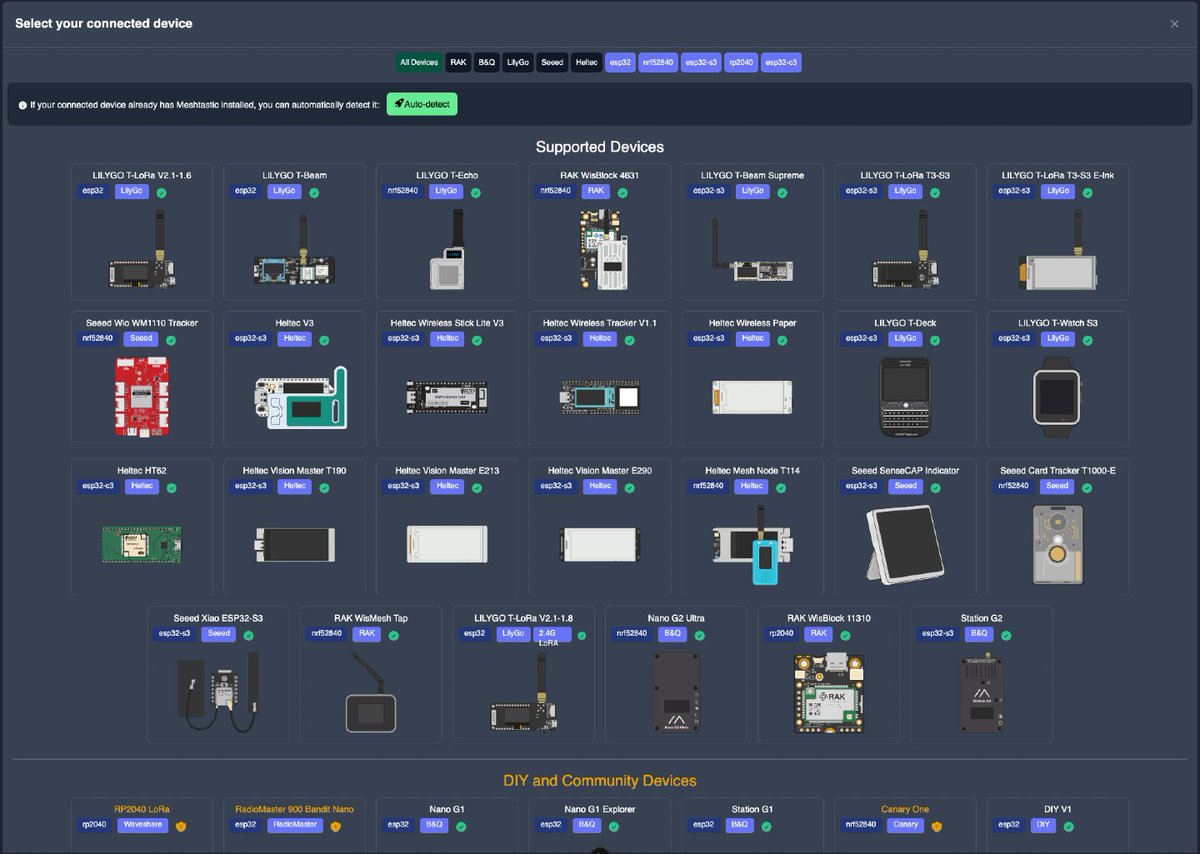This screenshot has height=854, width=1200.
Task: Click the B&Q tag on Nano G2 Ultra card
Action: [x=672, y=634]
